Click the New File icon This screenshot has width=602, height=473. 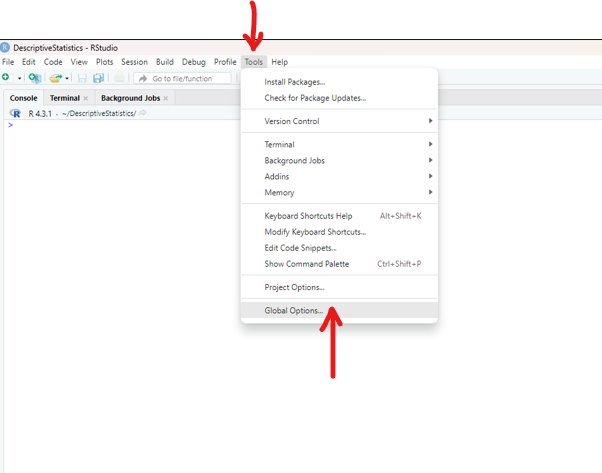pyautogui.click(x=6, y=78)
